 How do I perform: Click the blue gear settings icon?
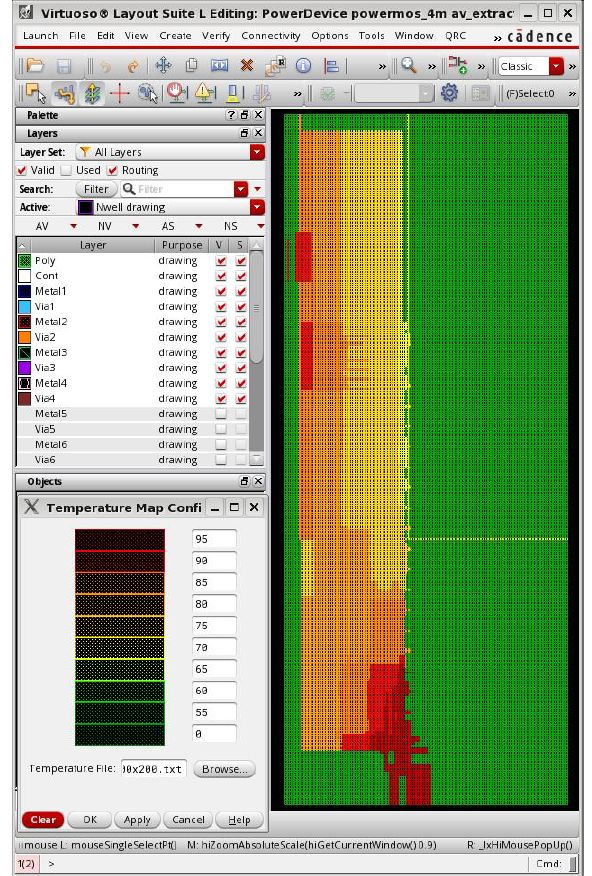point(449,93)
